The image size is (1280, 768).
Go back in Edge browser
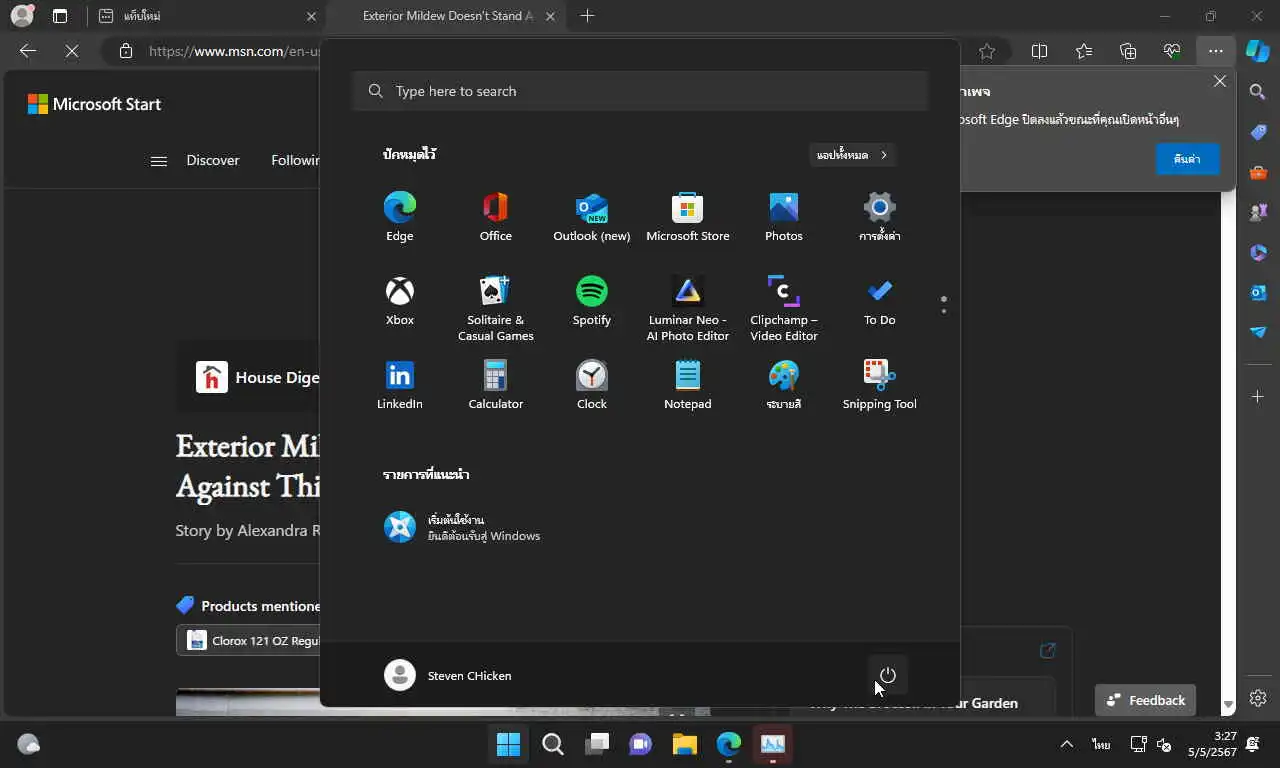28,51
